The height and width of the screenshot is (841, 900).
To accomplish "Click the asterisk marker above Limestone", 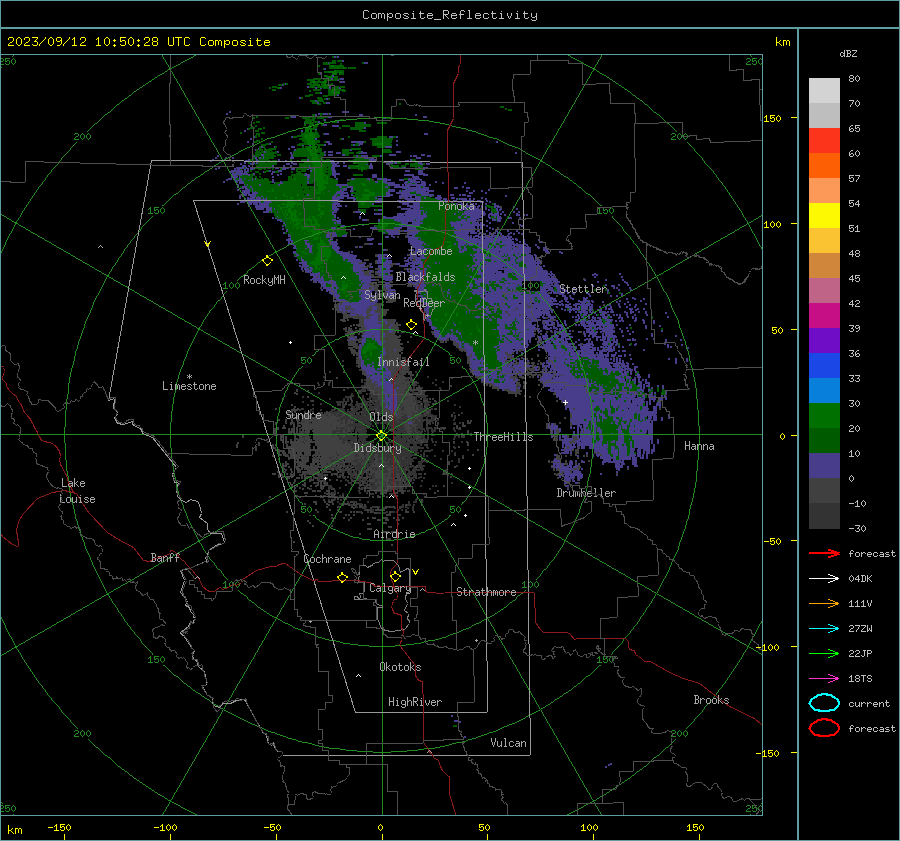I will click(x=189, y=377).
